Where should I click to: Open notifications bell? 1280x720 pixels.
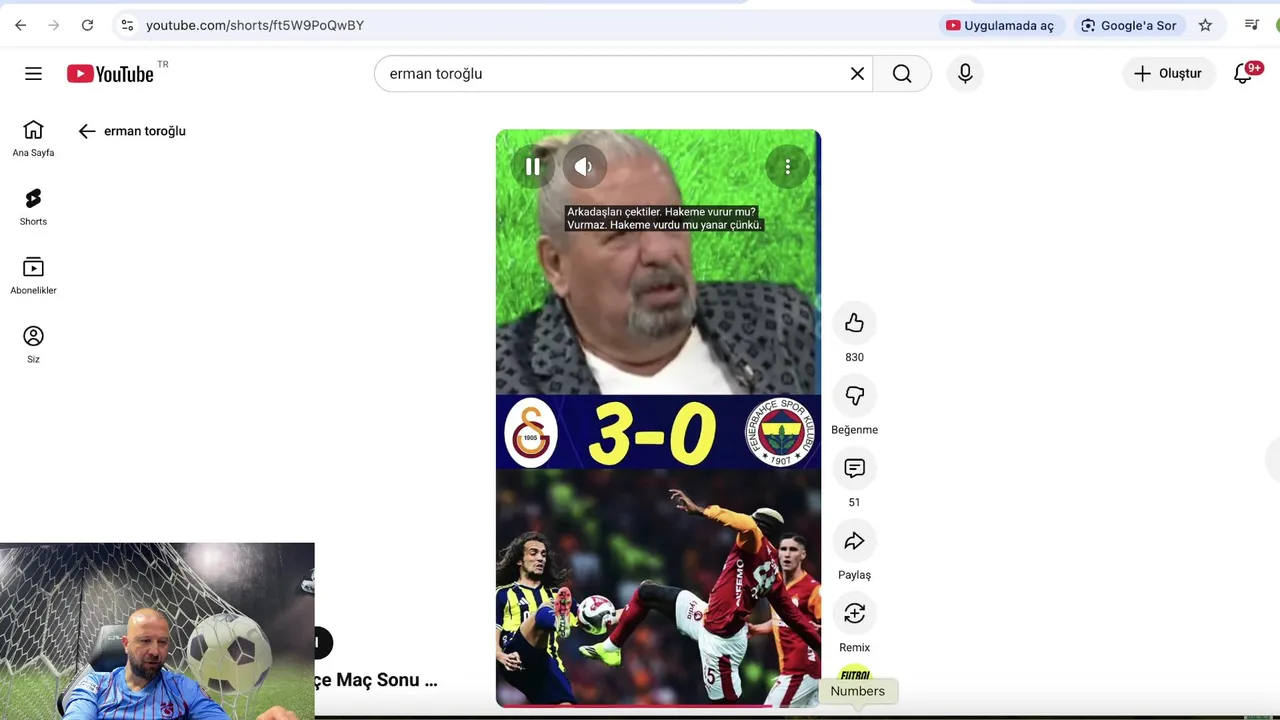click(1243, 73)
